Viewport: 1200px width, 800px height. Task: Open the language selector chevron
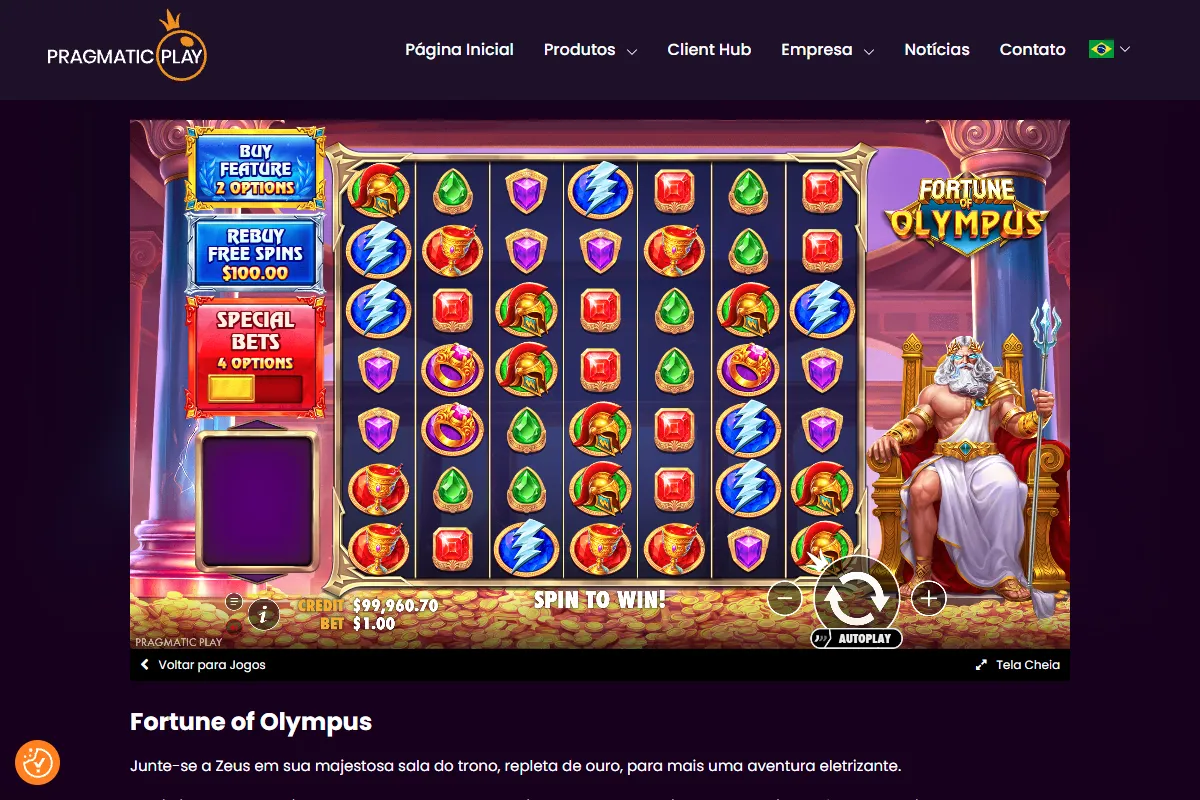(1125, 49)
